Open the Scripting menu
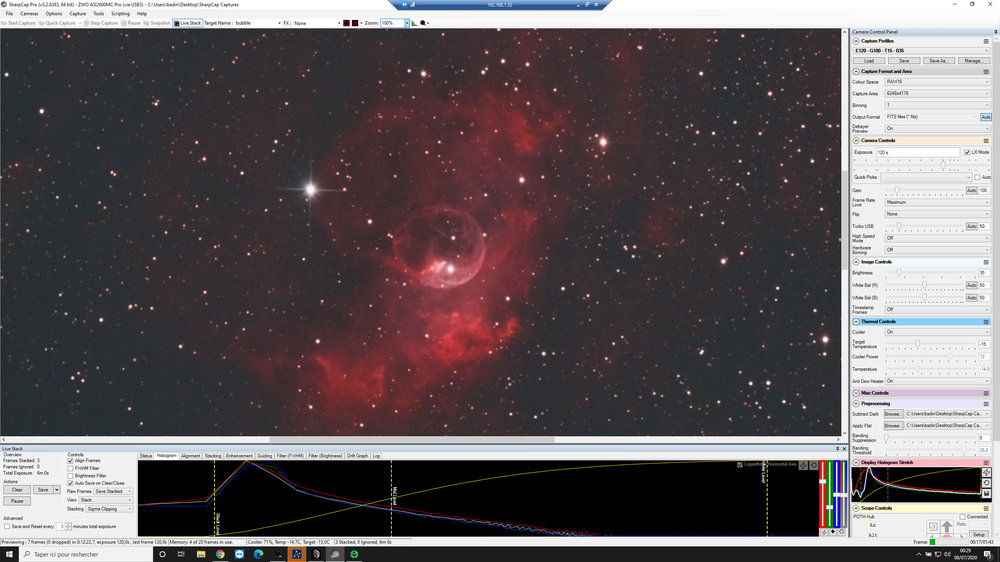The image size is (1000, 562). coord(120,13)
